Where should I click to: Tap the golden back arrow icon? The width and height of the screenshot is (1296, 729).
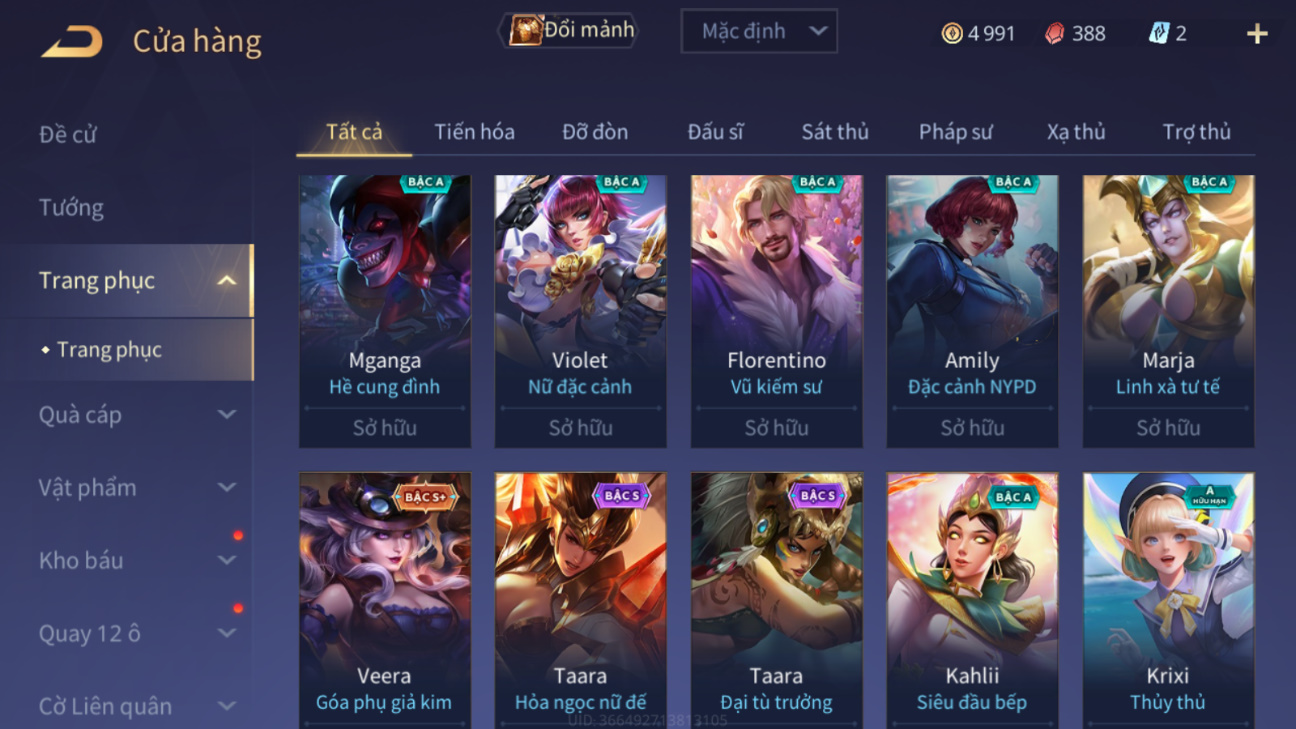(x=72, y=41)
